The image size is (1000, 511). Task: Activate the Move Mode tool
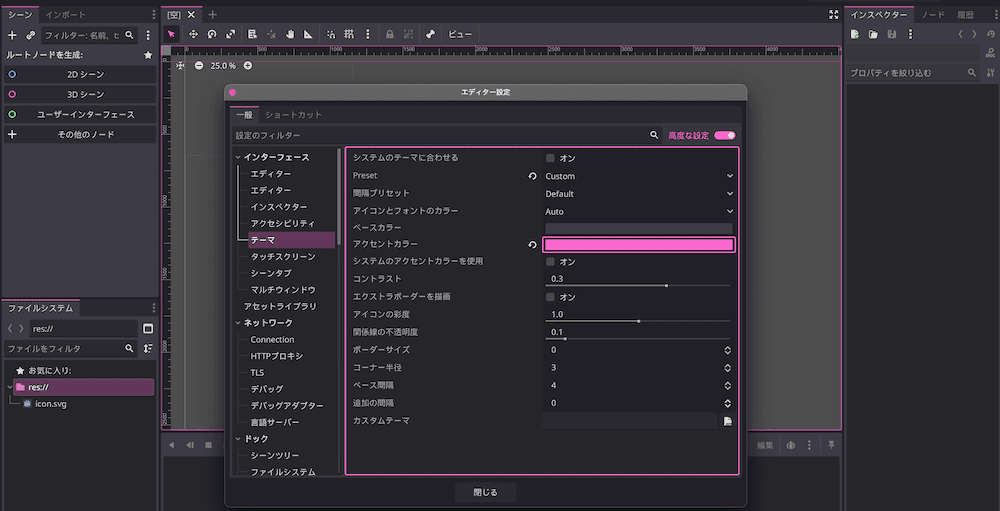click(x=193, y=34)
